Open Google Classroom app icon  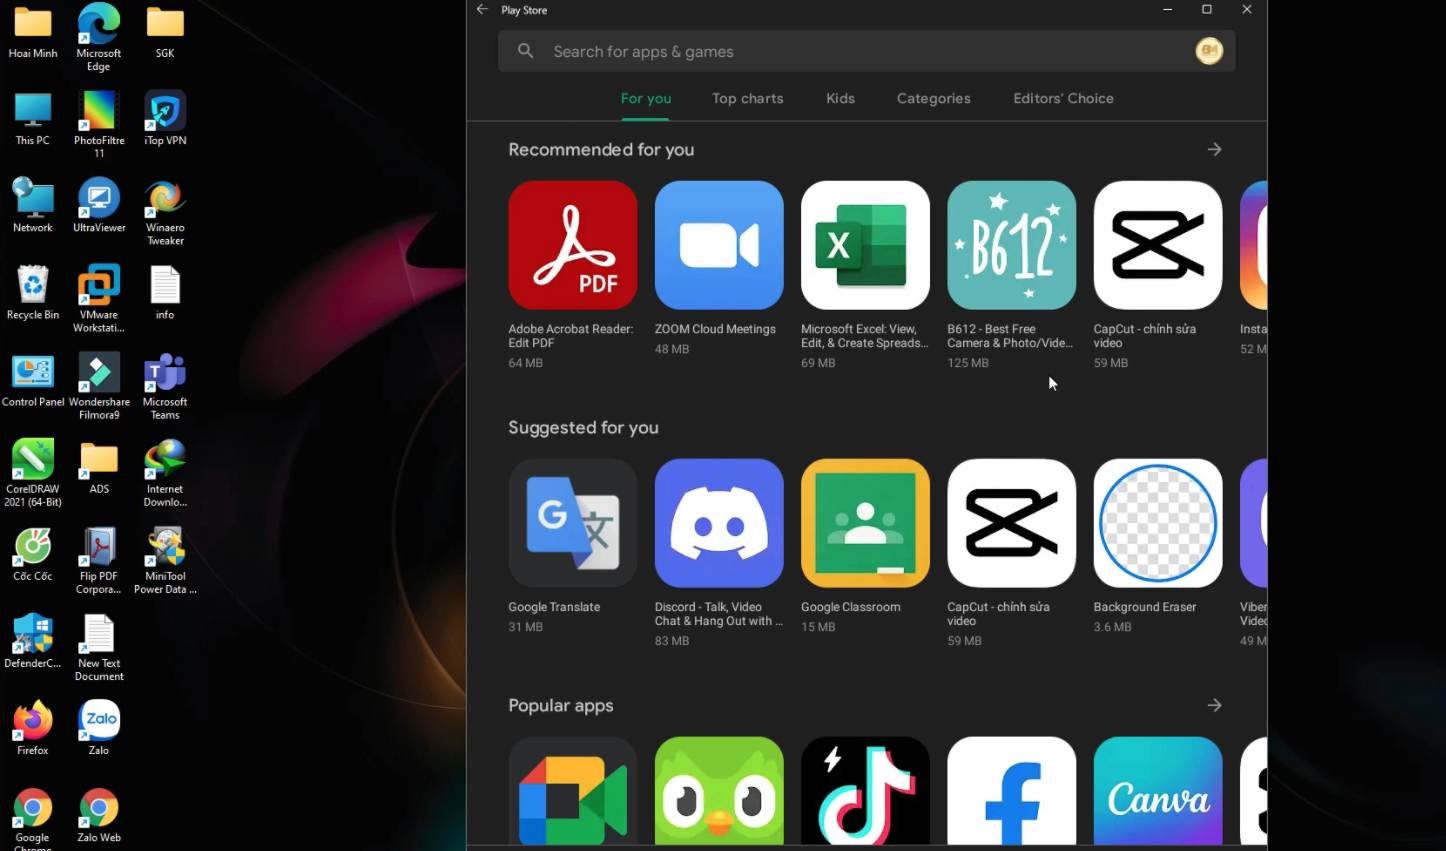tap(865, 523)
